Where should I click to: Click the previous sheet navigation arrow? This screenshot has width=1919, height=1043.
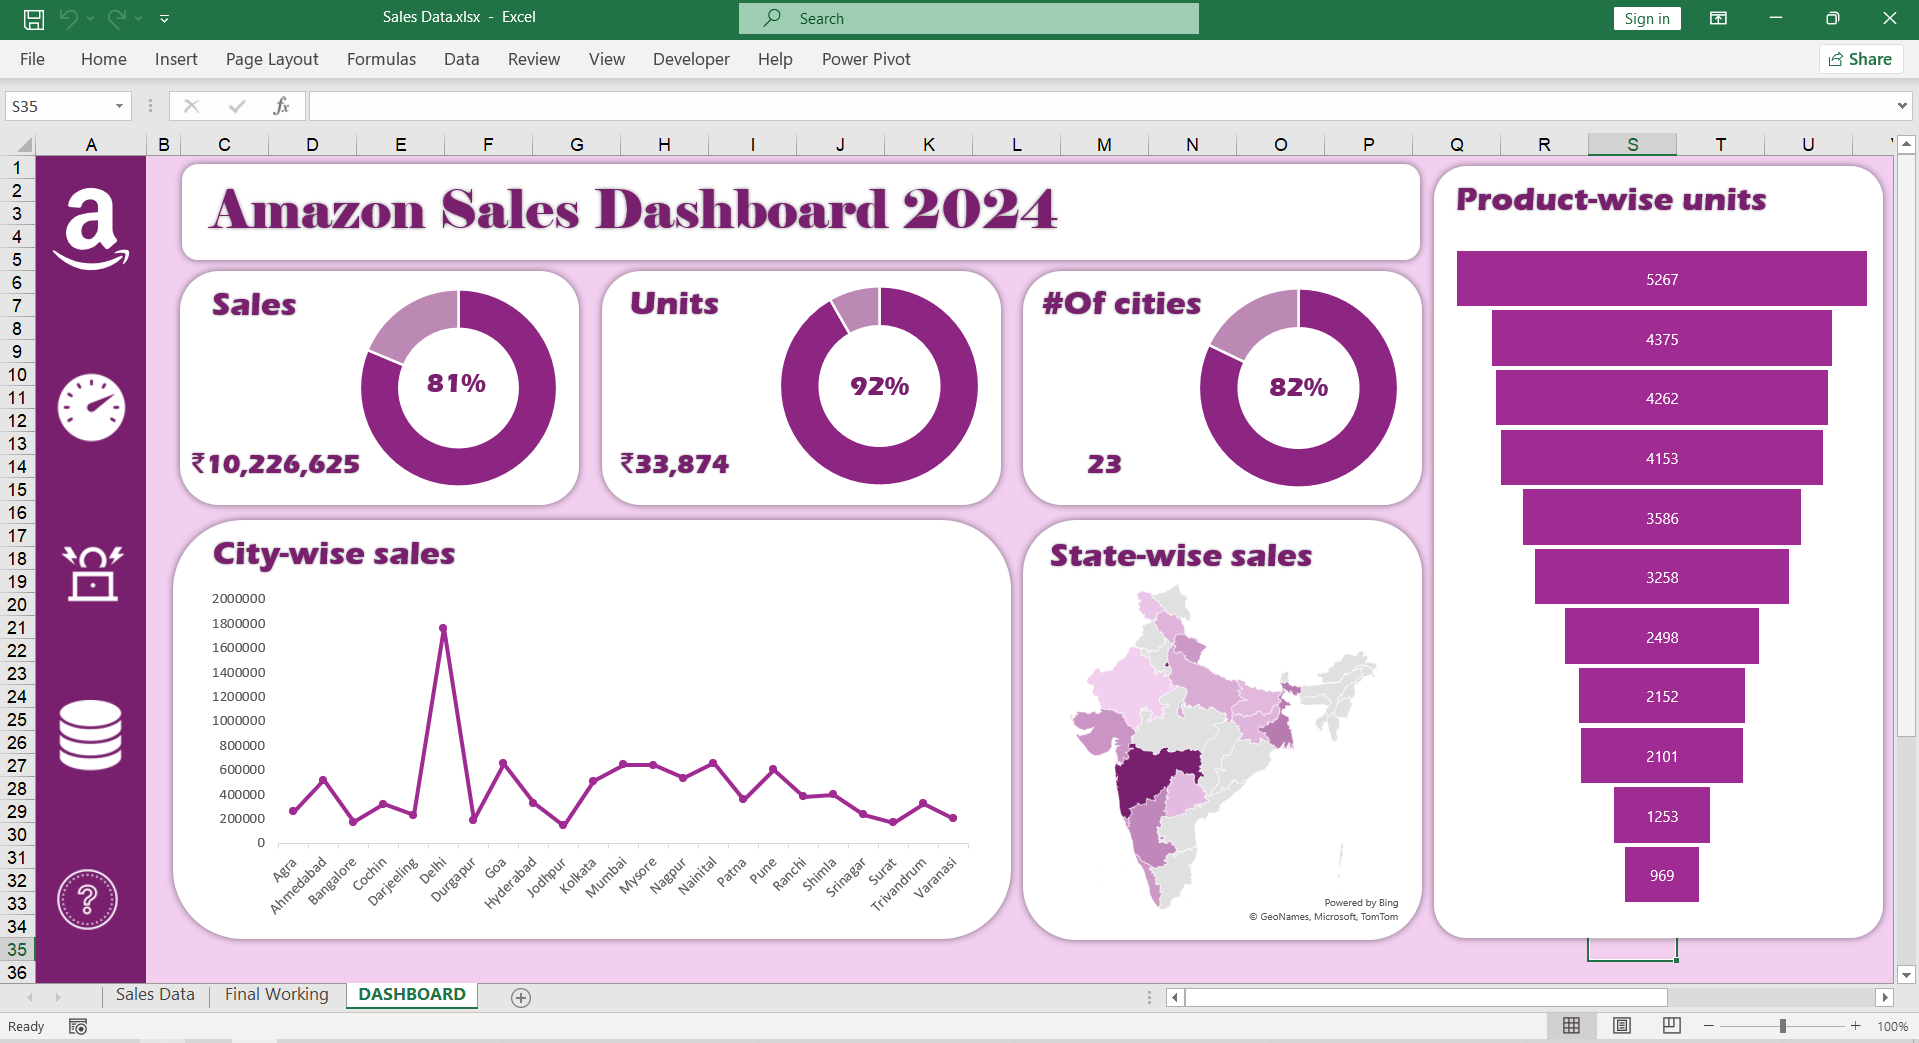30,997
